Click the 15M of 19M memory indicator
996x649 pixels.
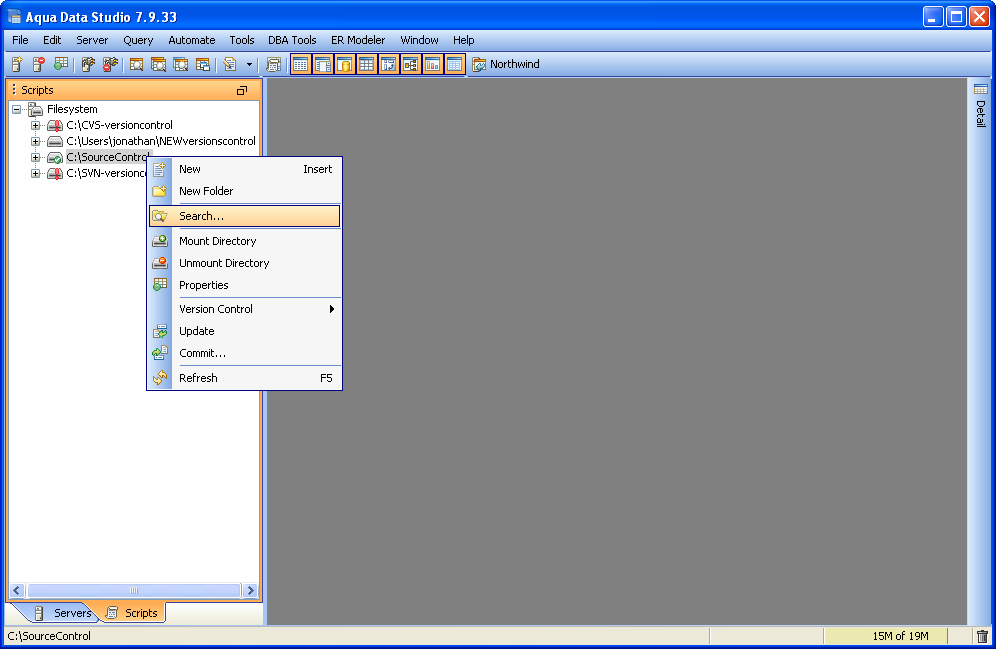pos(886,636)
